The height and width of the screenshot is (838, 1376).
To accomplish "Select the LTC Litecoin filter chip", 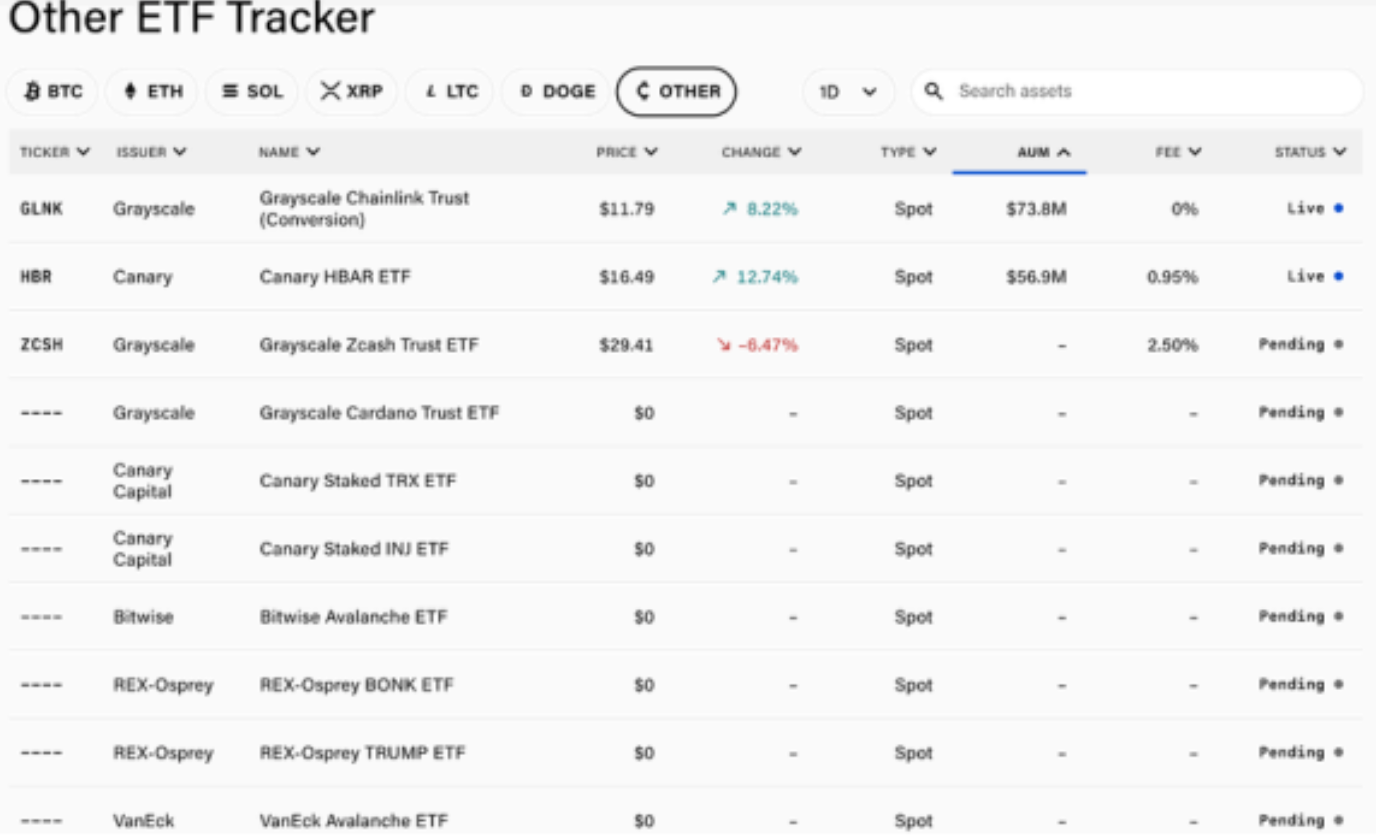I will tap(451, 92).
